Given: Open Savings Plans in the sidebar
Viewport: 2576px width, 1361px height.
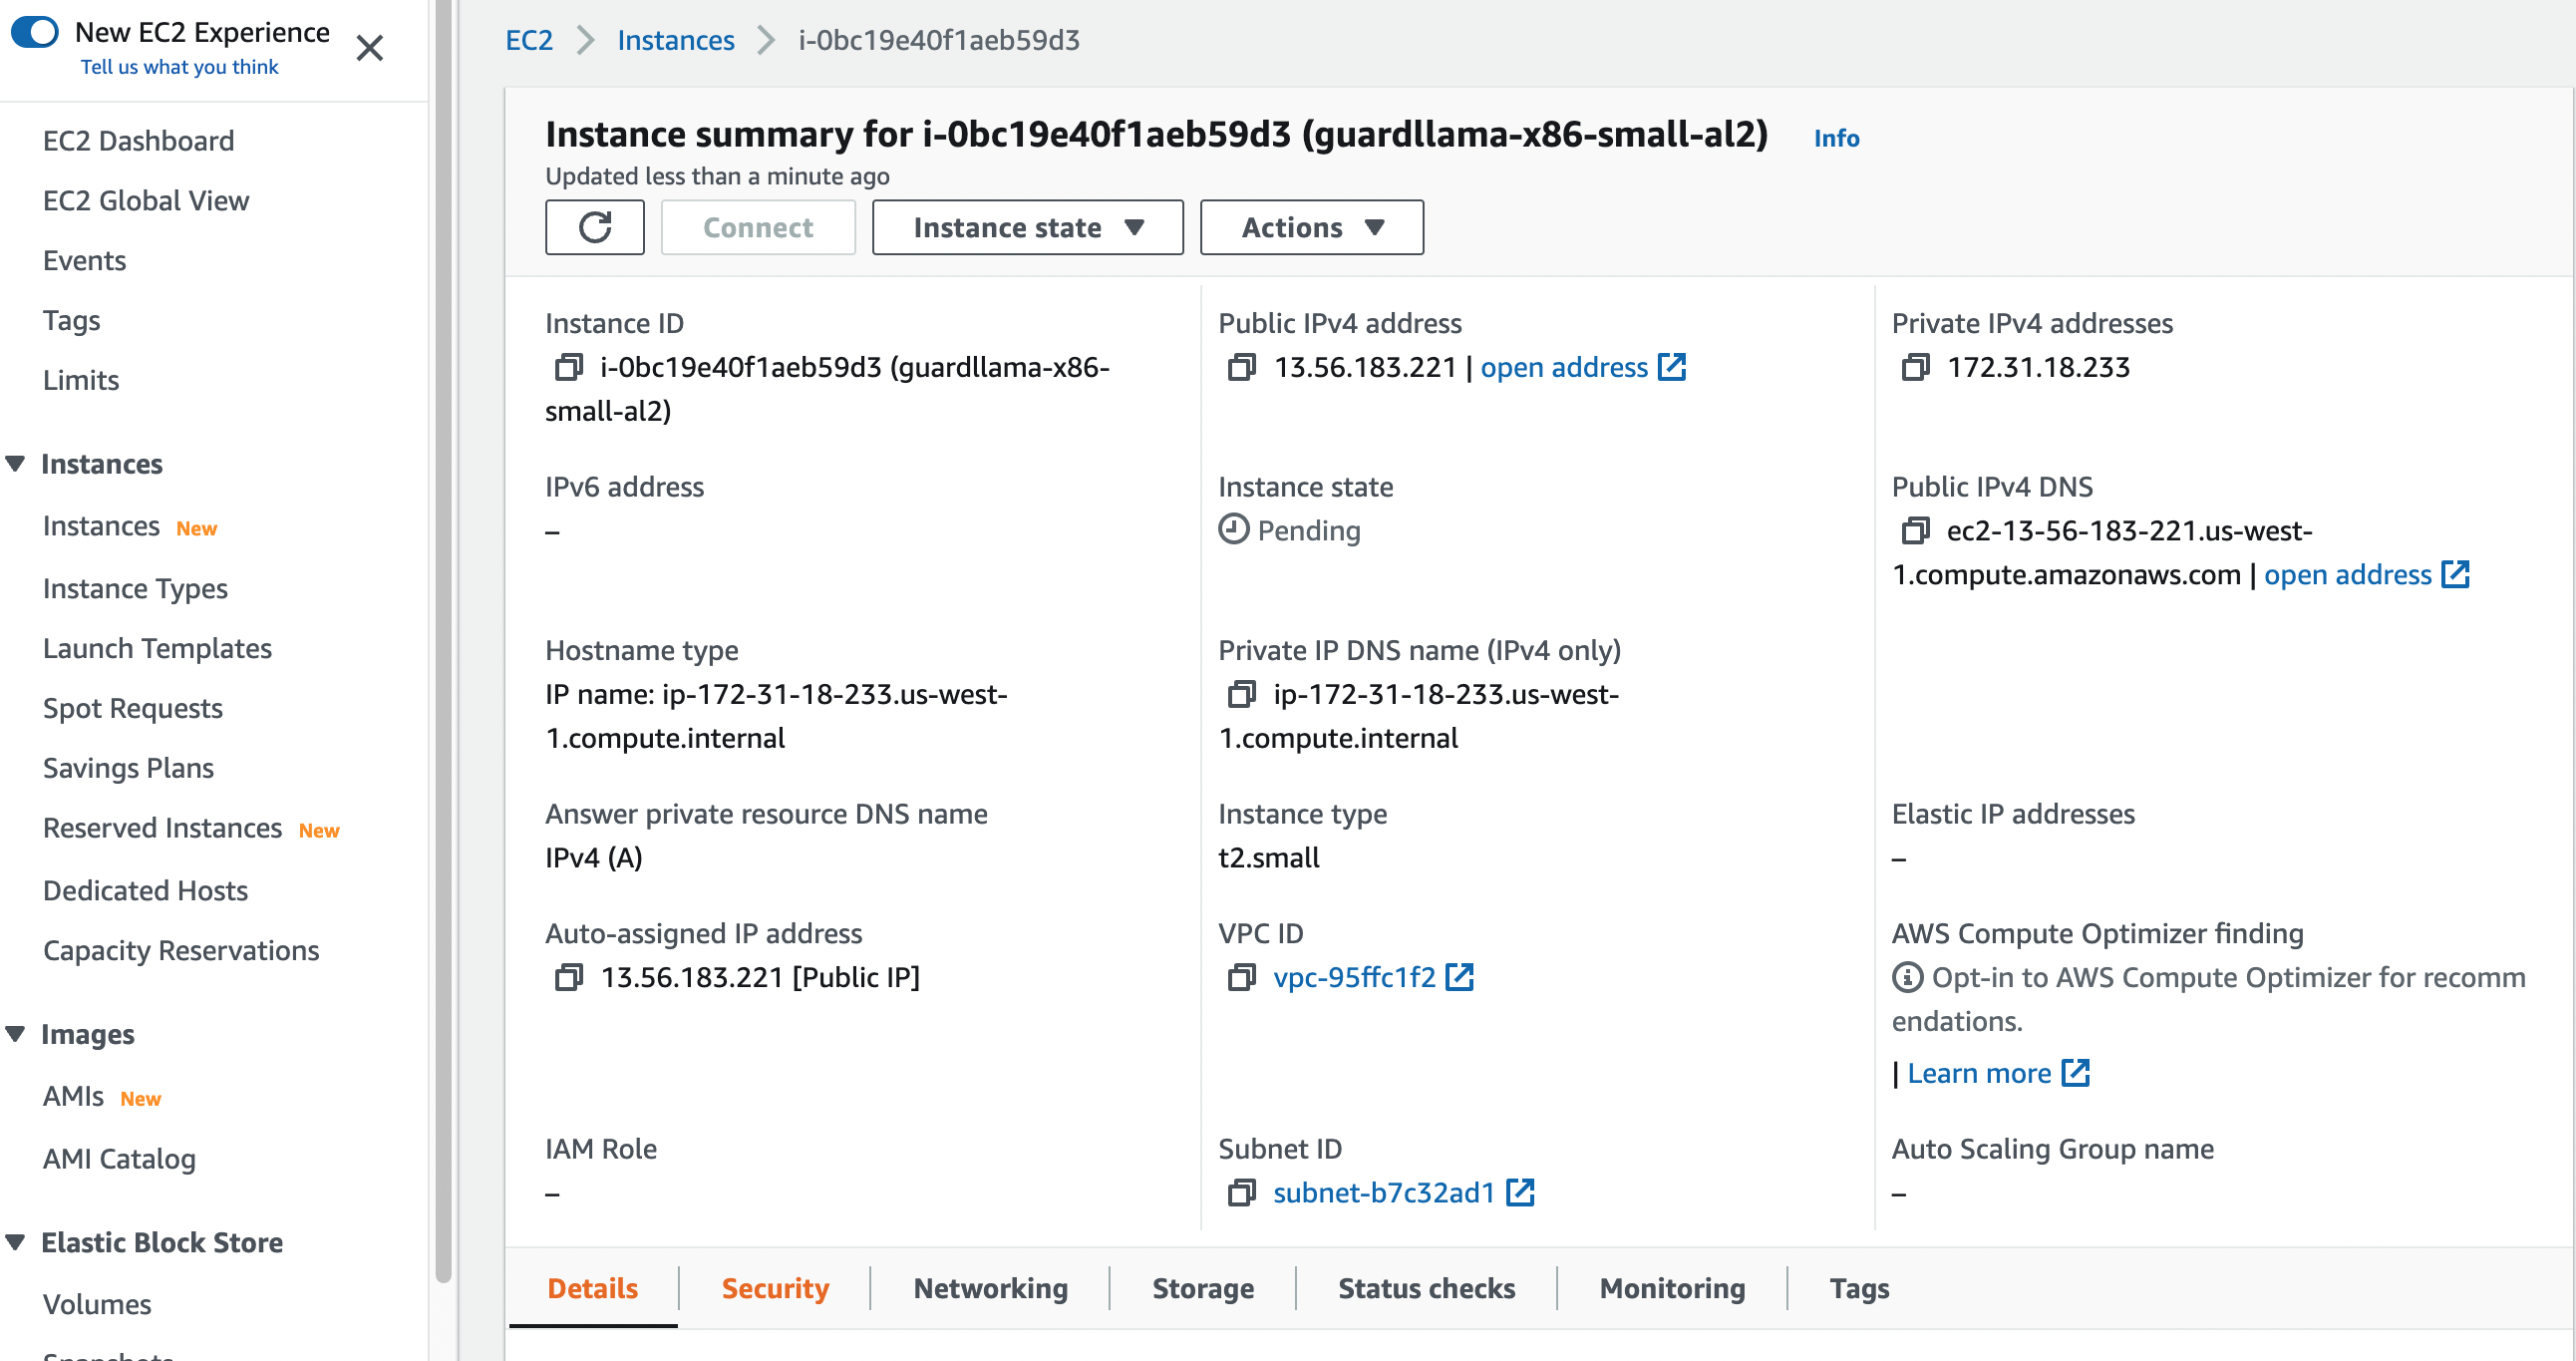Looking at the screenshot, I should coord(128,768).
